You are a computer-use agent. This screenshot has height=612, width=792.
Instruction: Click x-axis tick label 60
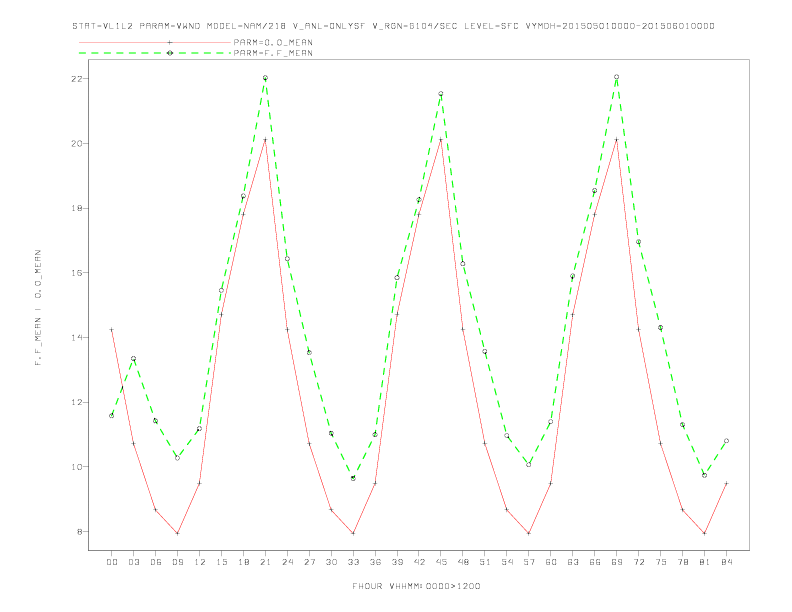coord(551,562)
